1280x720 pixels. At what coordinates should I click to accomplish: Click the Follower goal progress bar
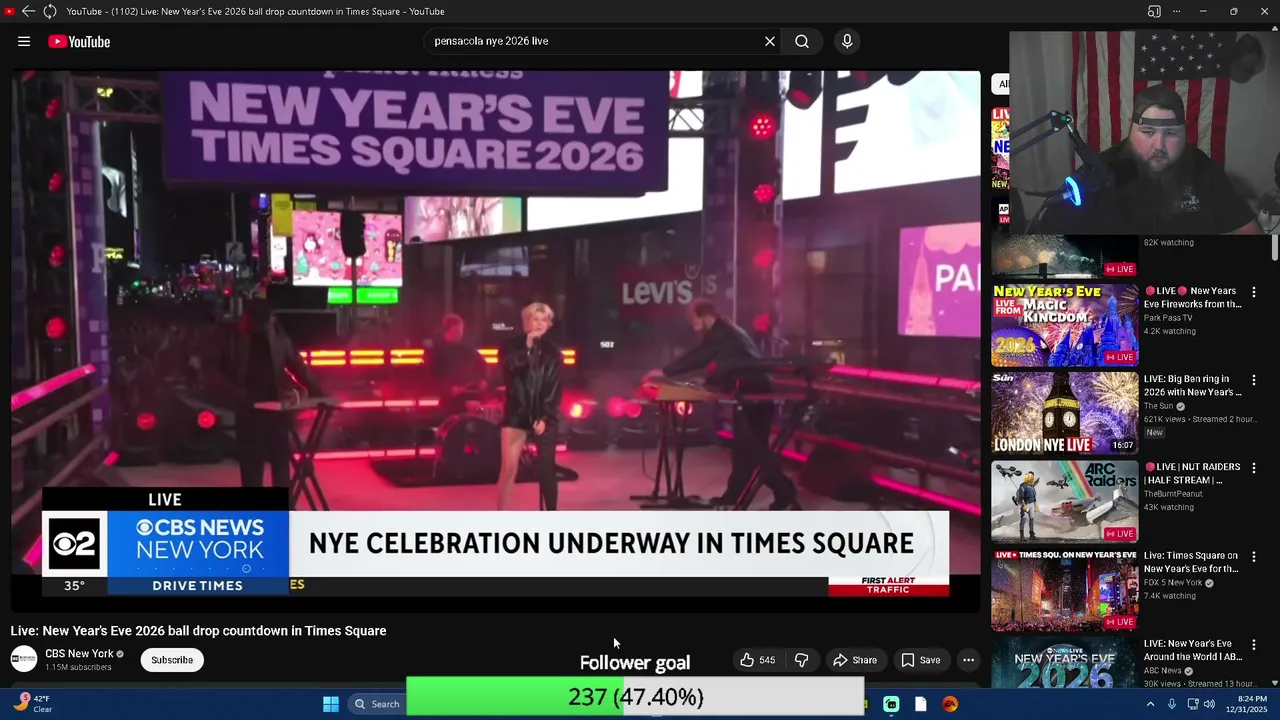point(635,697)
